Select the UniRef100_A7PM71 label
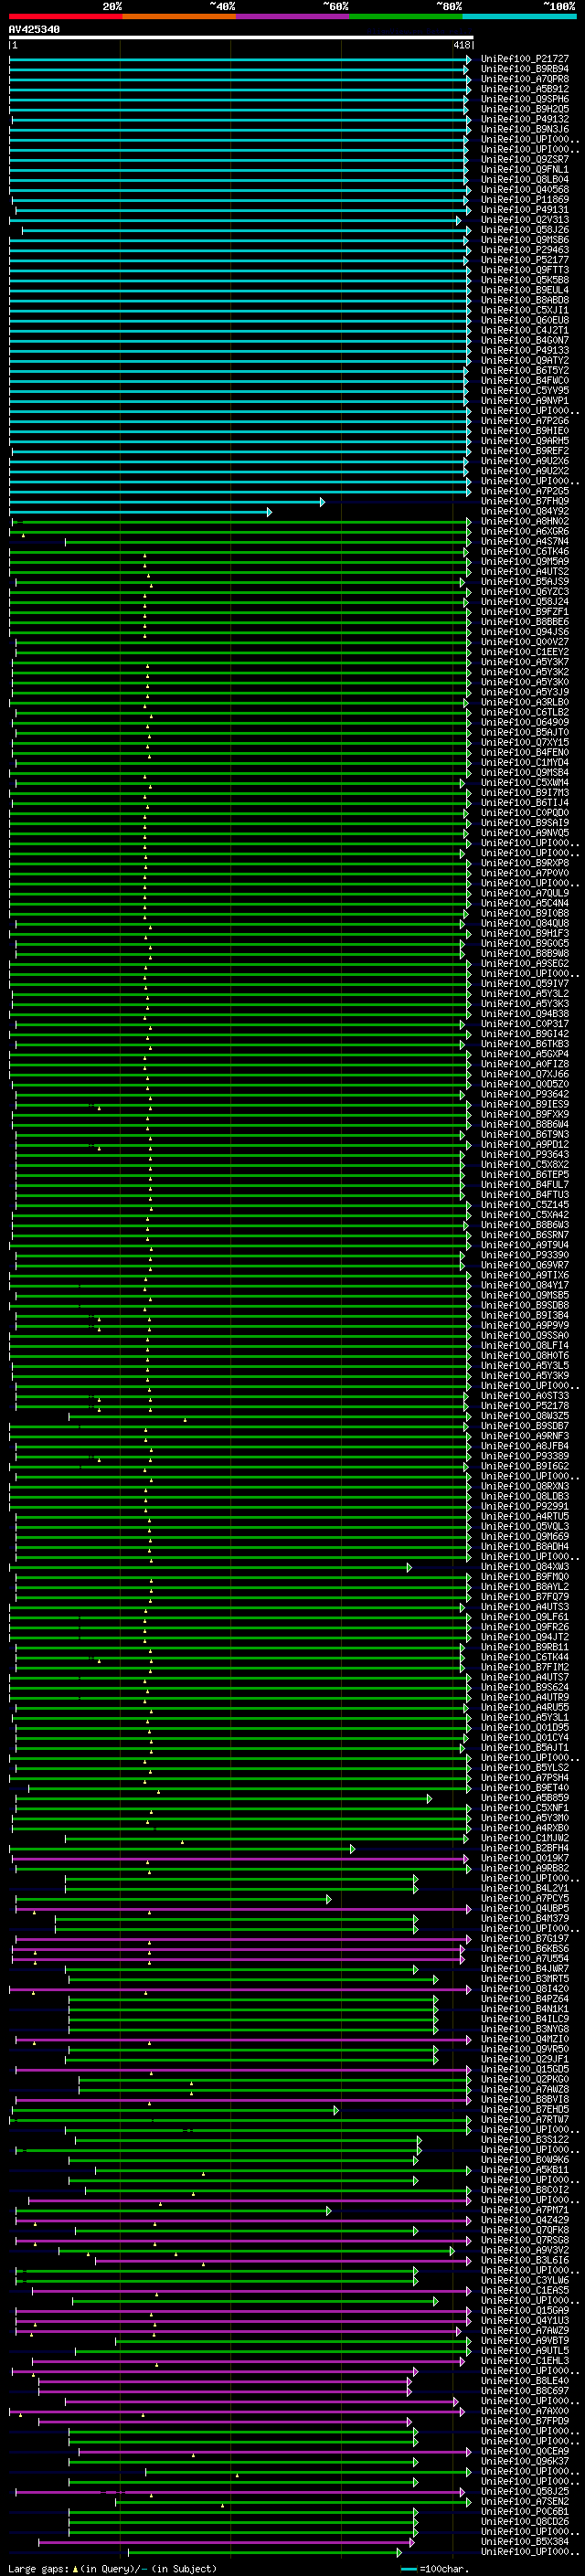585x2576 pixels. [524, 2210]
